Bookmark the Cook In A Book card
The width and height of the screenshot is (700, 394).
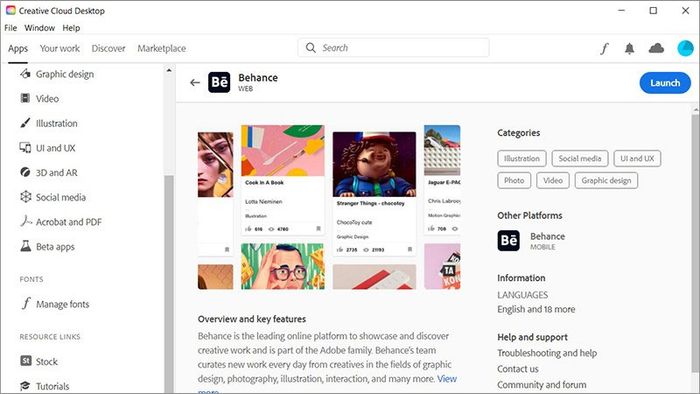tap(318, 228)
